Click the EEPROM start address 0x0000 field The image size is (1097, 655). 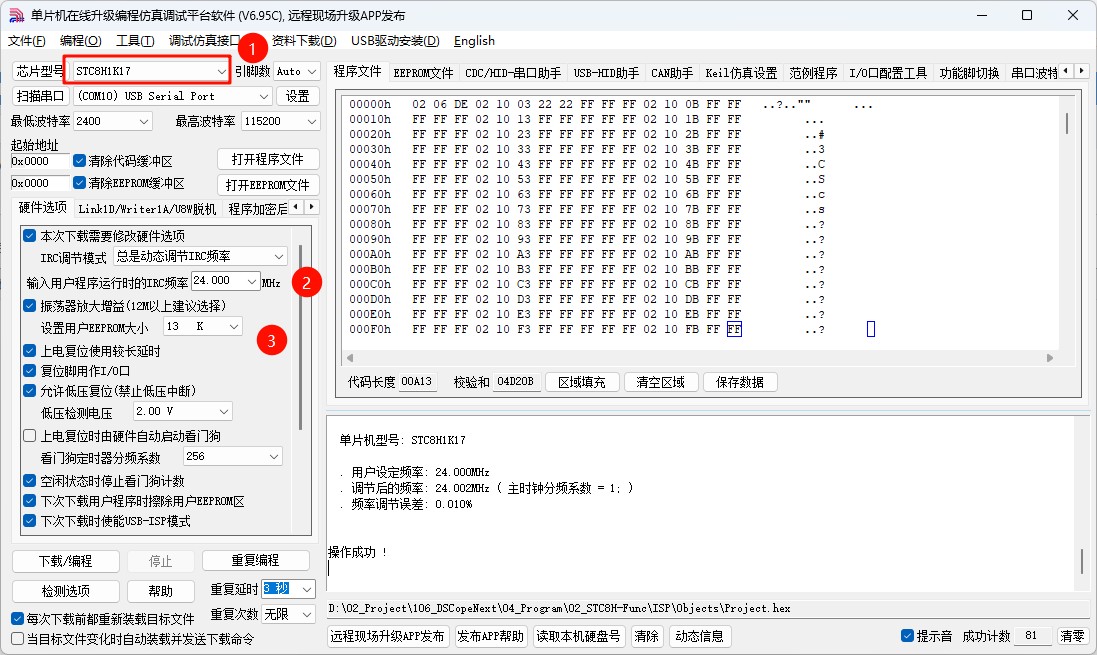(x=40, y=183)
